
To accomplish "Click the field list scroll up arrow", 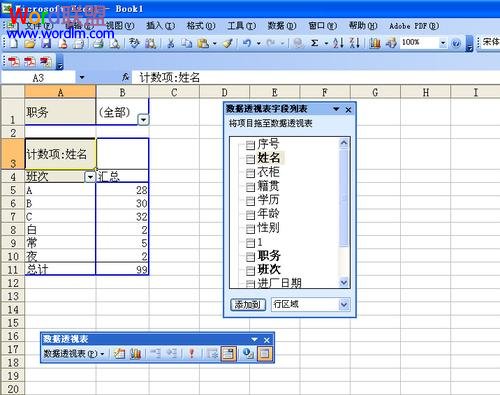I will click(344, 143).
